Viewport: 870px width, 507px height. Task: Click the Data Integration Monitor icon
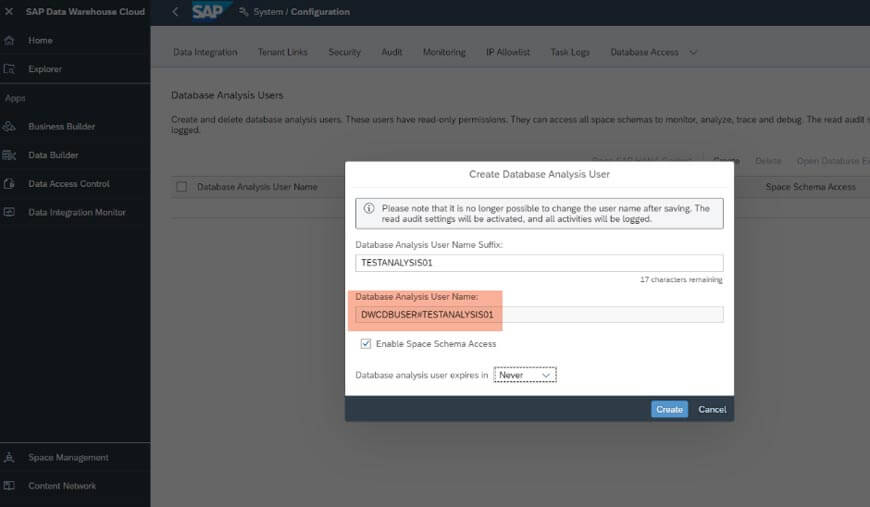coord(9,212)
